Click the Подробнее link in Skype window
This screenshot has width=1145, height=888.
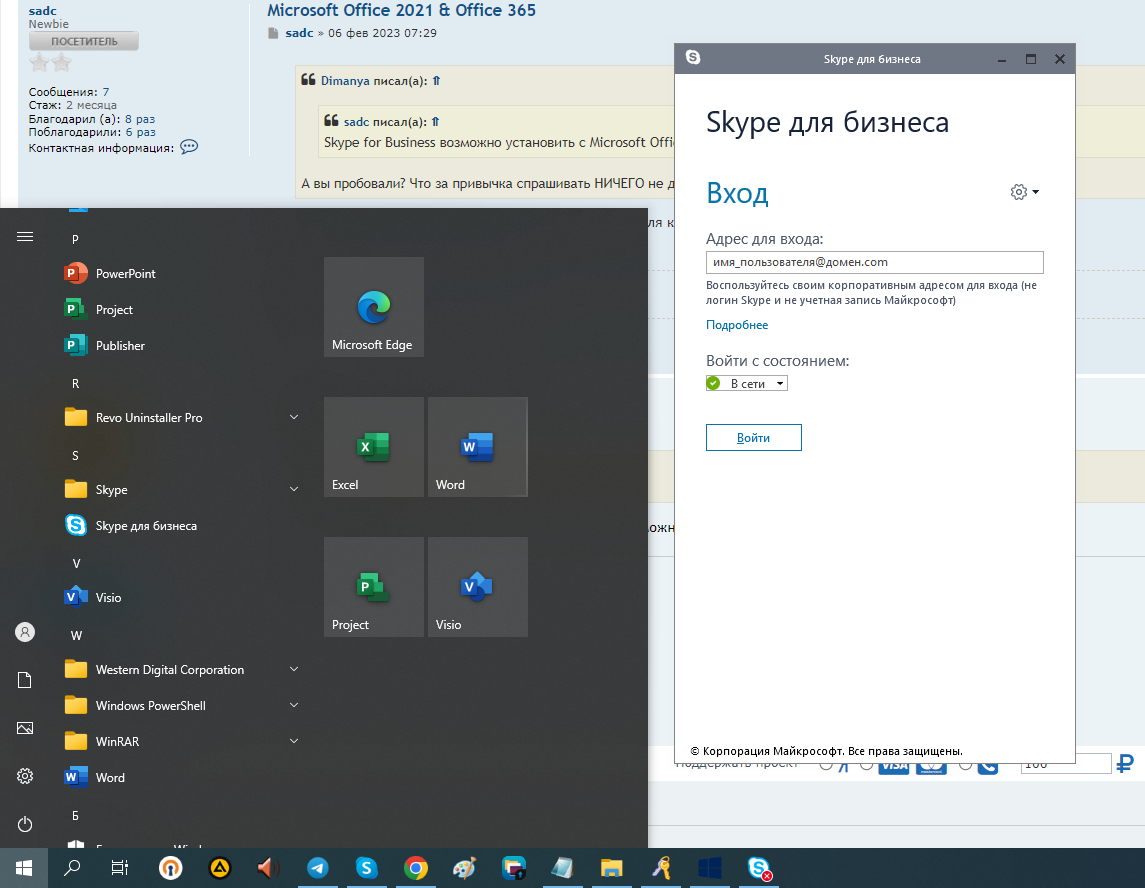click(x=737, y=325)
